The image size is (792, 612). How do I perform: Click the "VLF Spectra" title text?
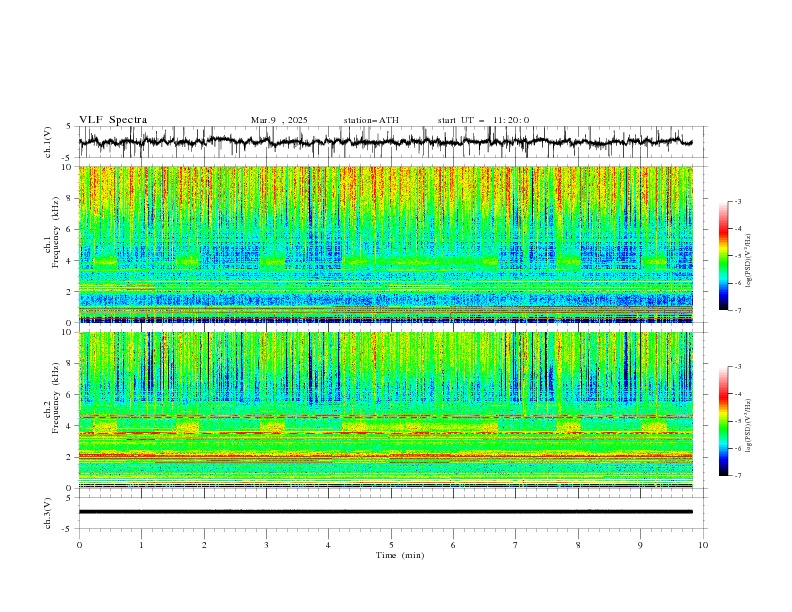click(x=113, y=120)
